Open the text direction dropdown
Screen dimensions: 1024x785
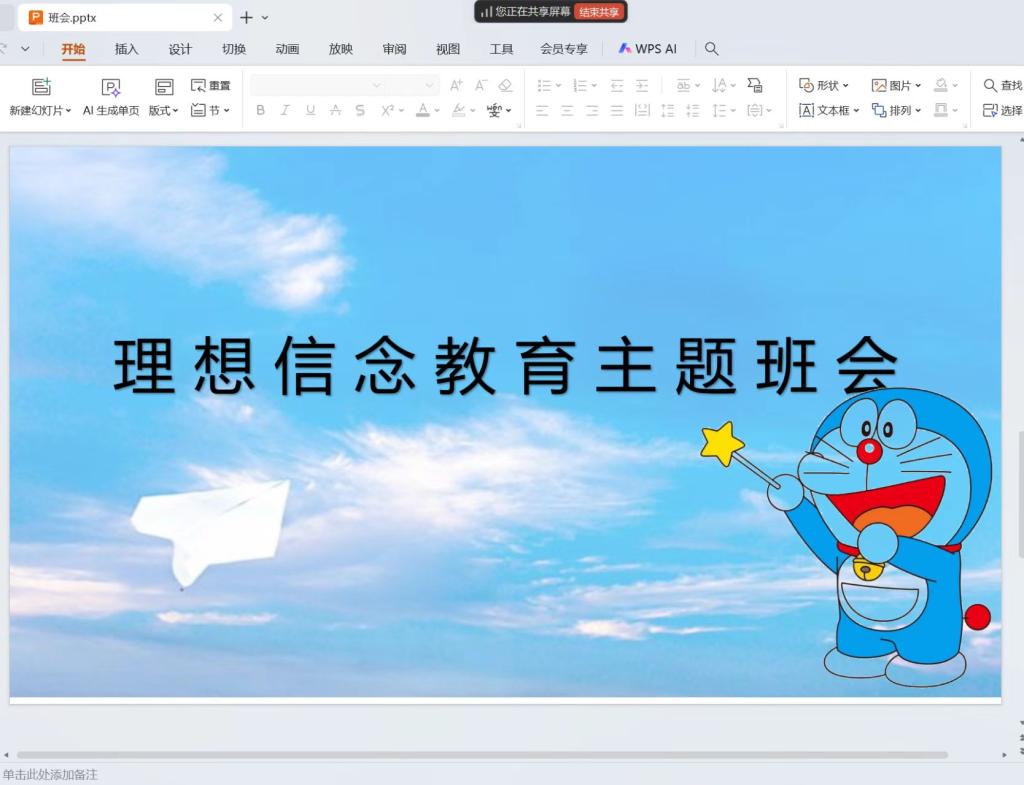pyautogui.click(x=688, y=86)
